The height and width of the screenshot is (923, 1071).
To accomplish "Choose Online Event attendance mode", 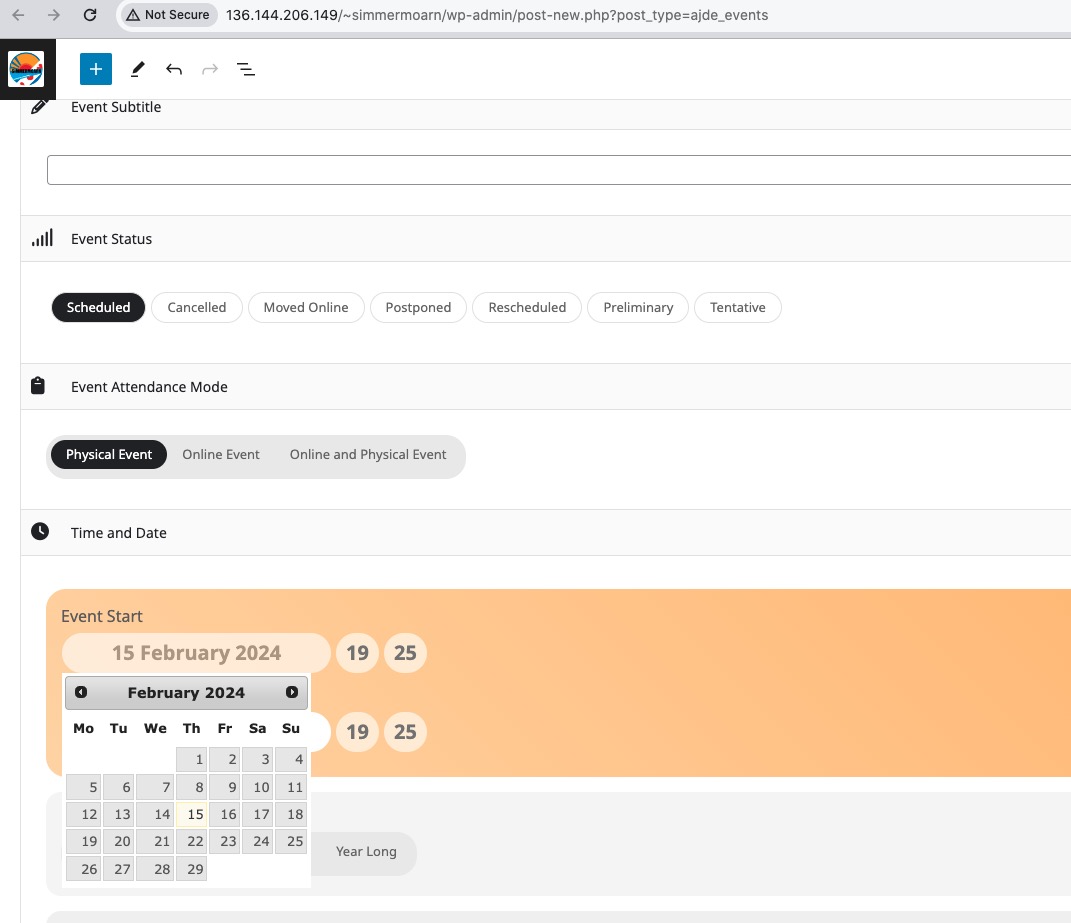I will [x=221, y=454].
